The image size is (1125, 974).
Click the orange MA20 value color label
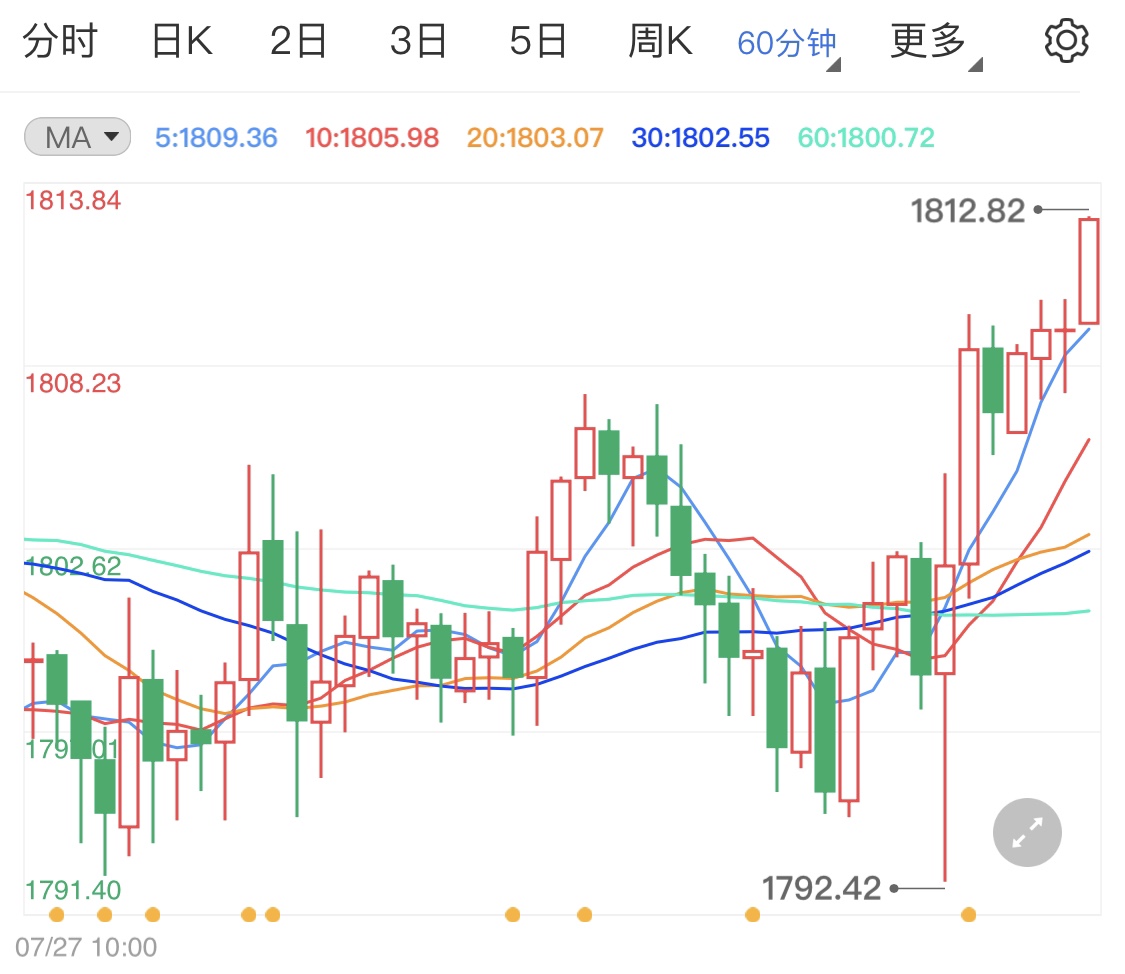pyautogui.click(x=535, y=138)
